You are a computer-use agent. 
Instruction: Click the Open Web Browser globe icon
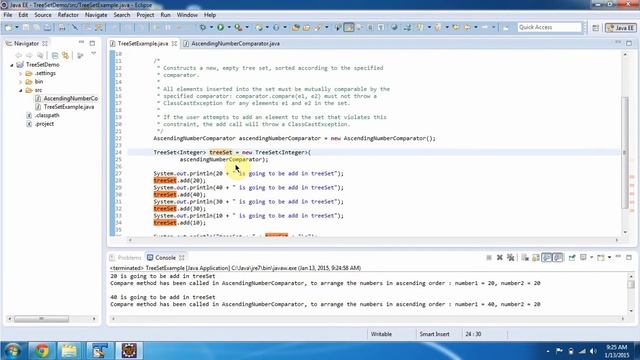click(394, 27)
